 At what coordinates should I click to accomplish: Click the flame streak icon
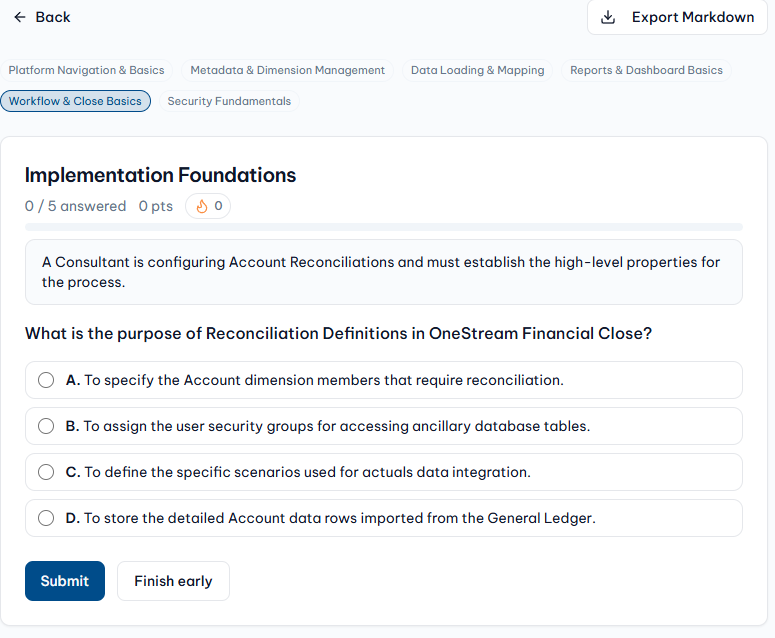(x=202, y=206)
